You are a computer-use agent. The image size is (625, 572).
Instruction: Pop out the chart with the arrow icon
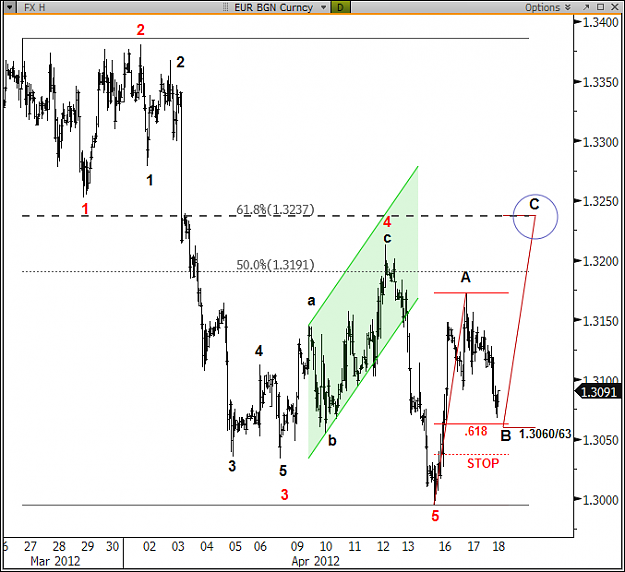click(586, 7)
